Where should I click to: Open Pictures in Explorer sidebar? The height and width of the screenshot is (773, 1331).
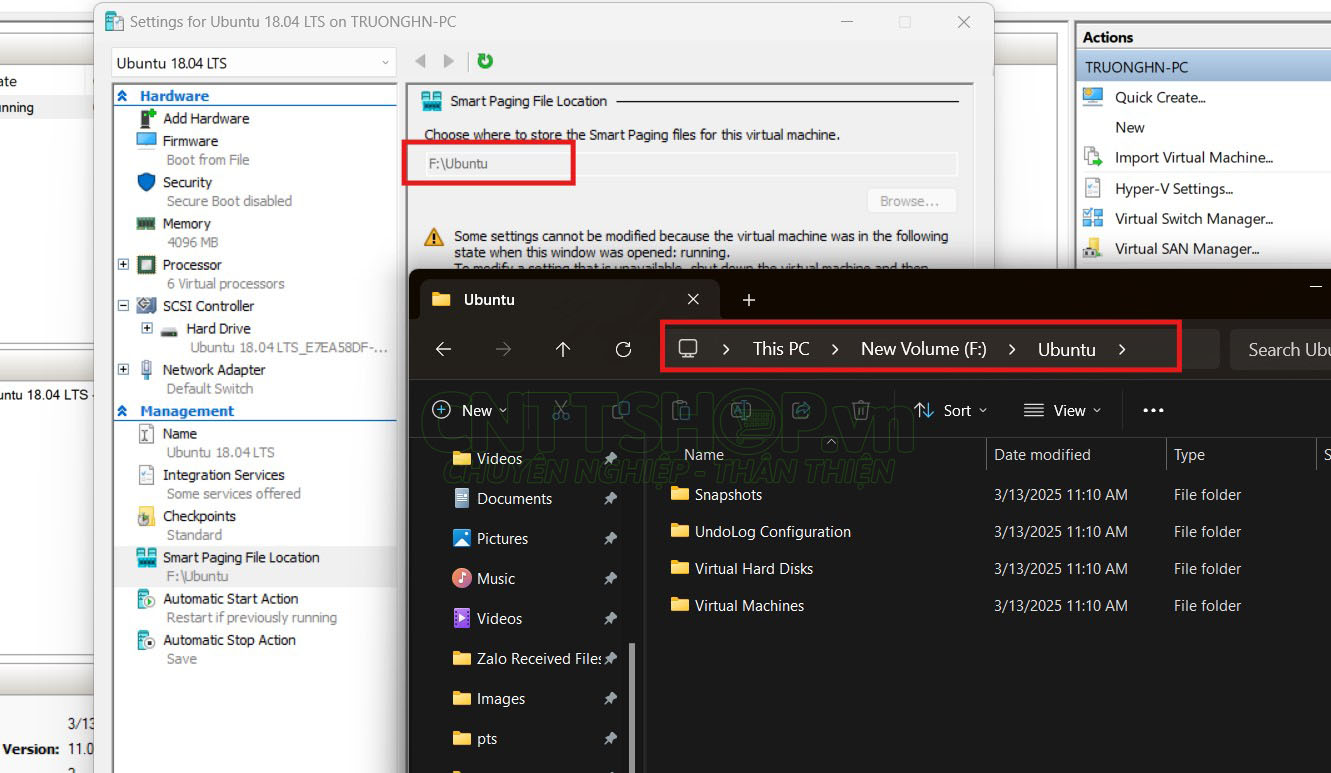point(502,538)
